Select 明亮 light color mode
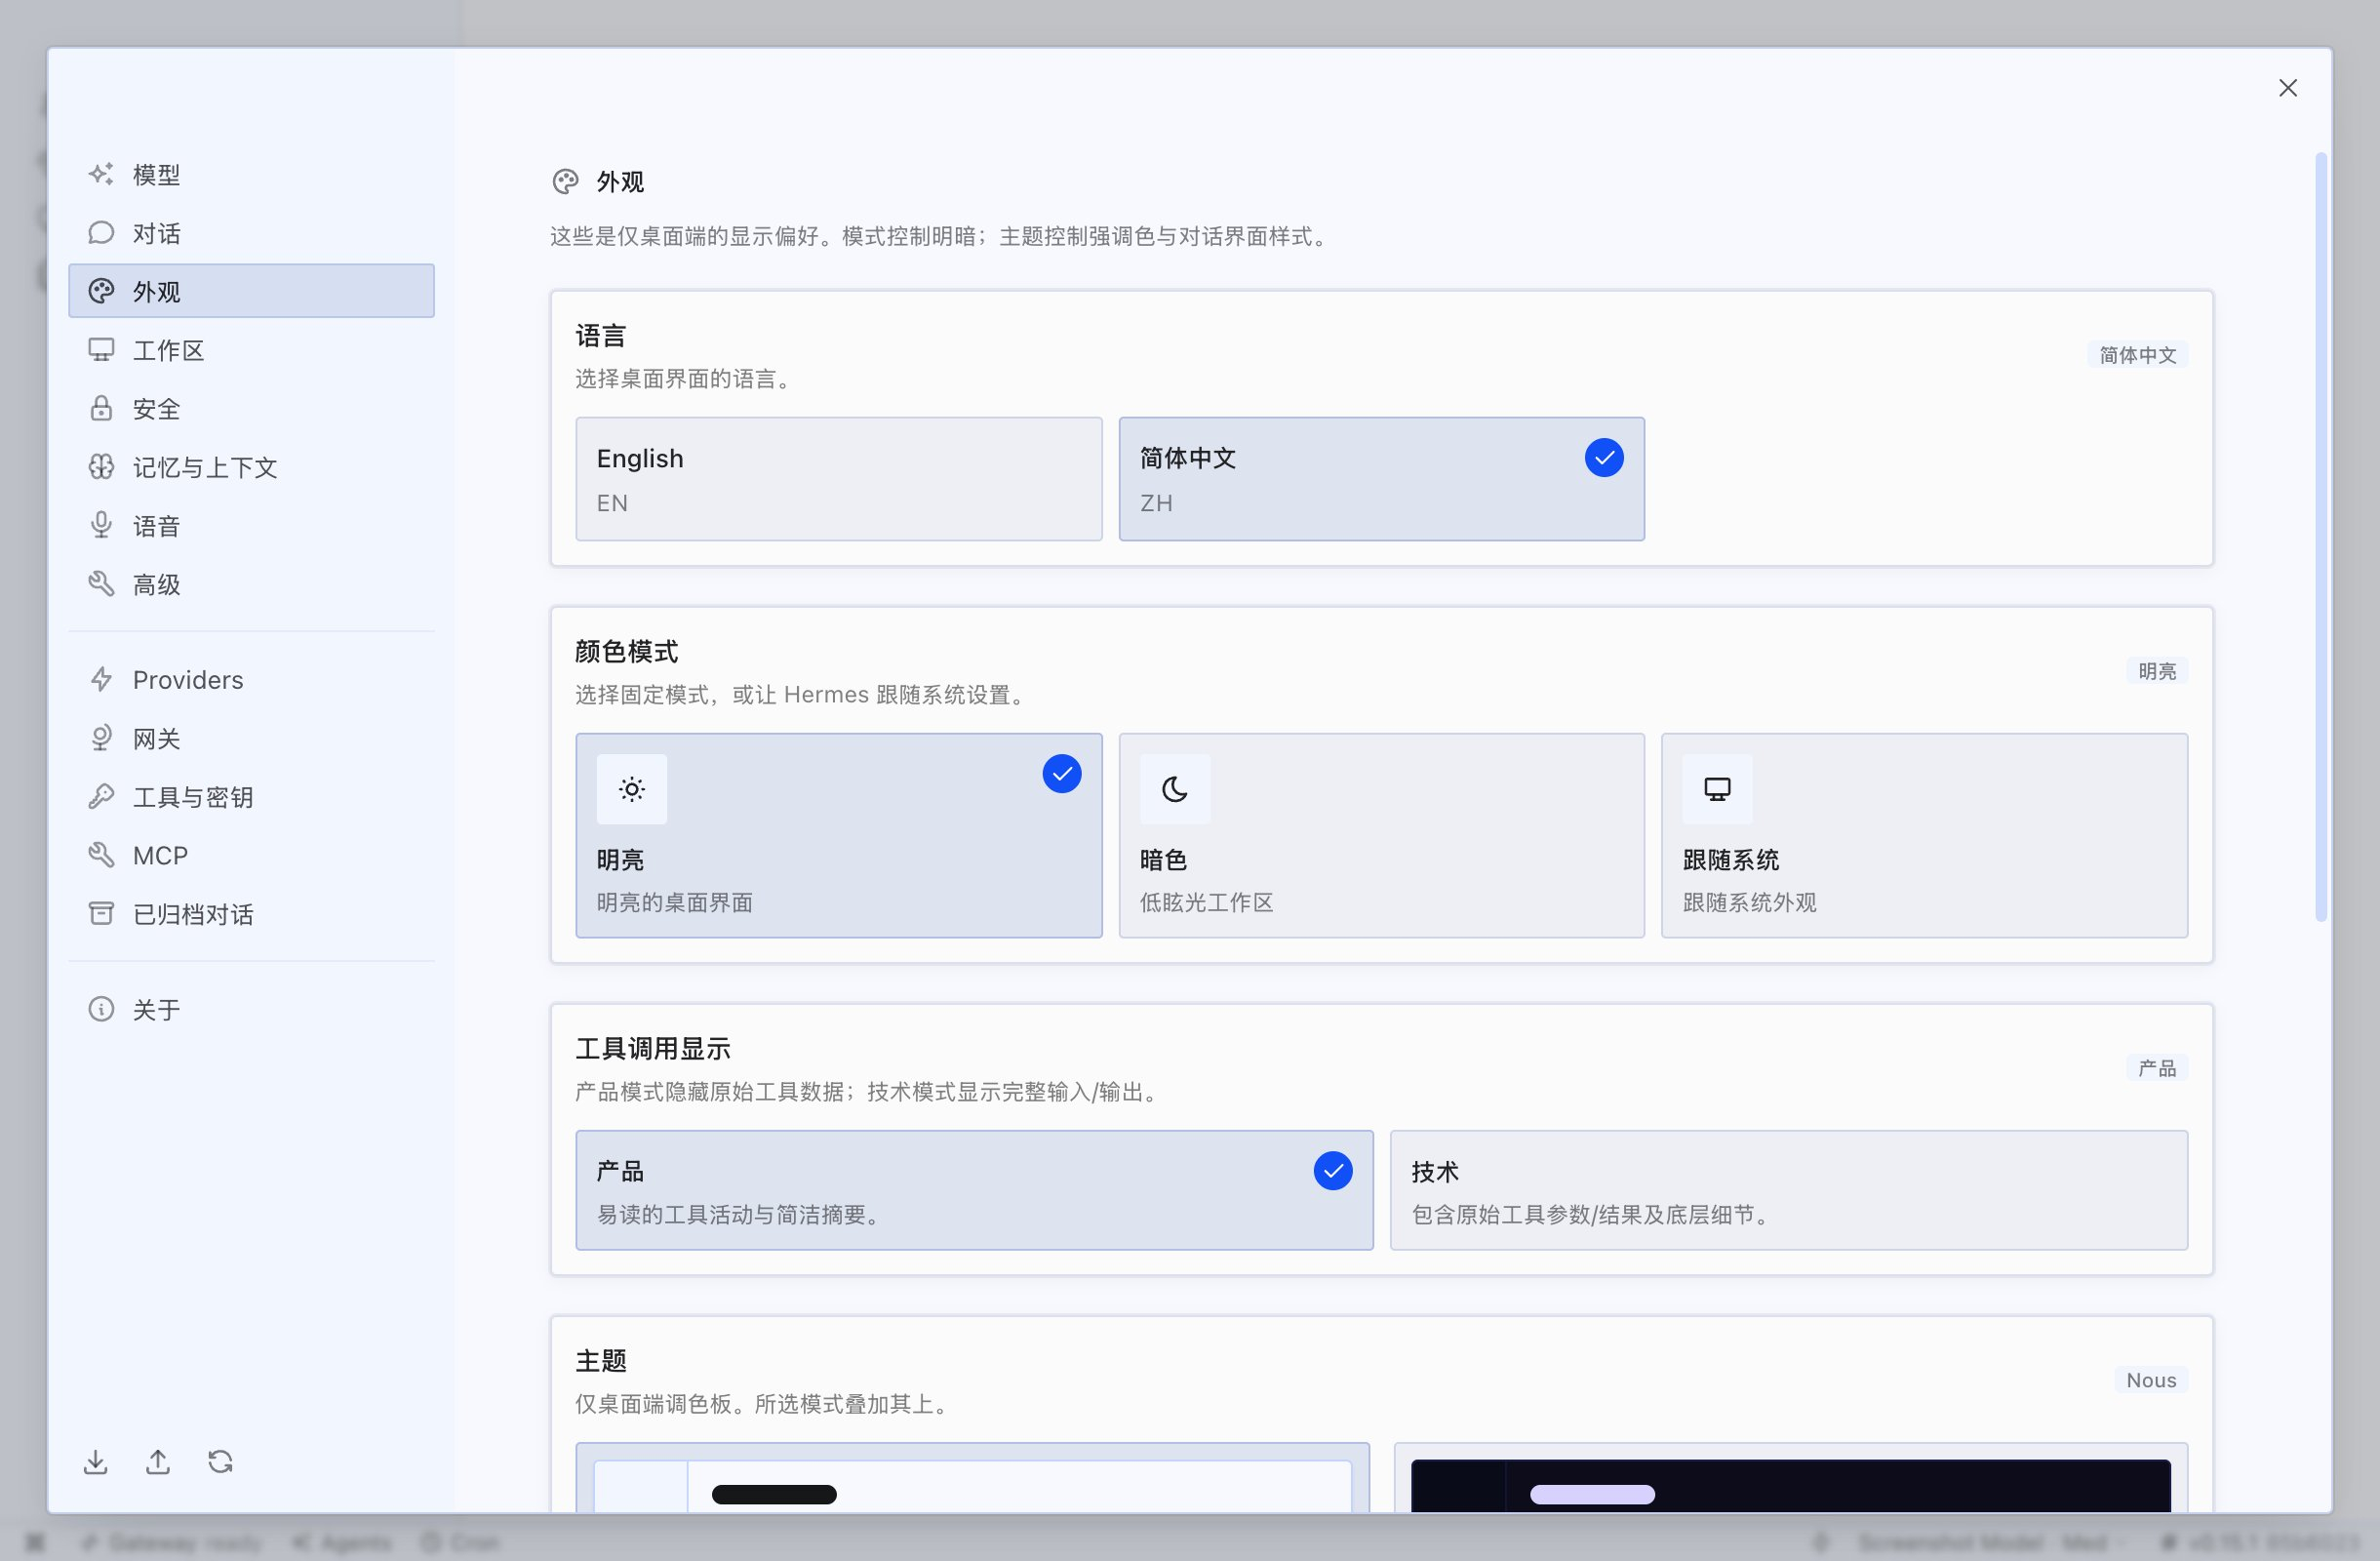Image resolution: width=2380 pixels, height=1561 pixels. 839,836
